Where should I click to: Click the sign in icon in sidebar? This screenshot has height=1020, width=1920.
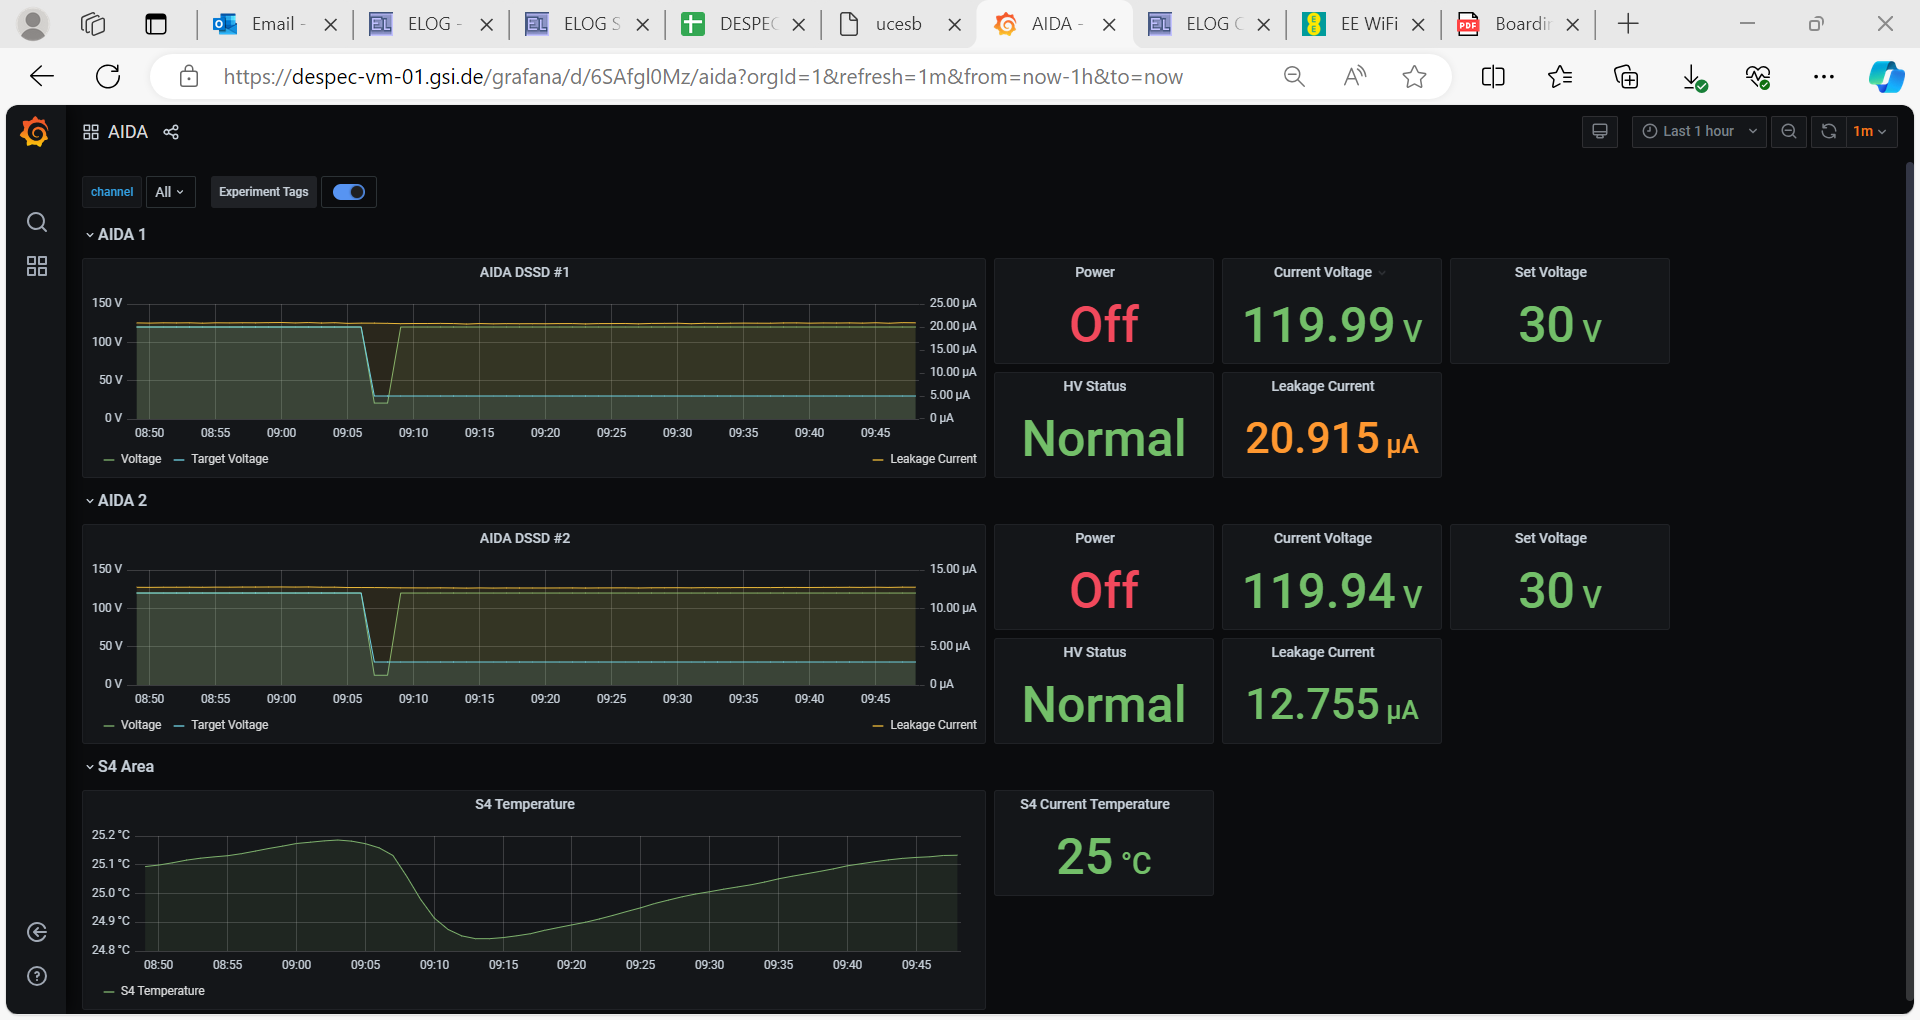(x=37, y=932)
